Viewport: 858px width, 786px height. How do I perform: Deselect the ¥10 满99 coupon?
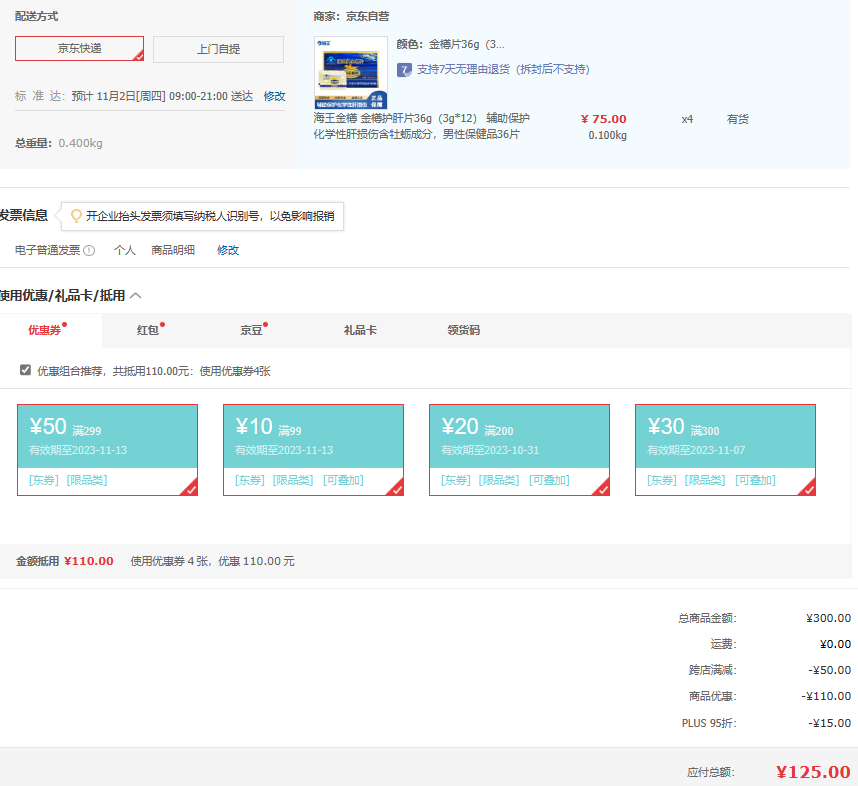tap(314, 450)
